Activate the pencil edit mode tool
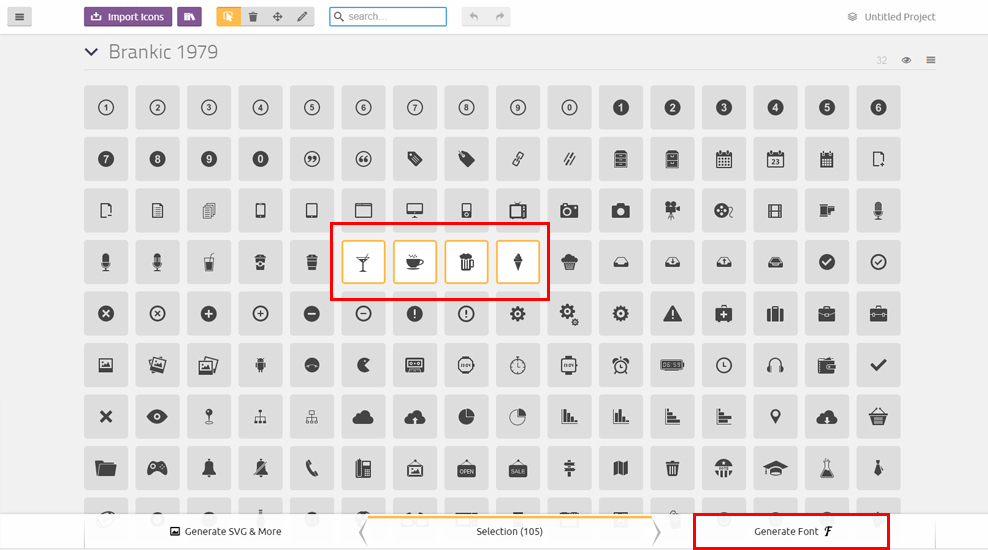The image size is (988, 550). tap(302, 17)
